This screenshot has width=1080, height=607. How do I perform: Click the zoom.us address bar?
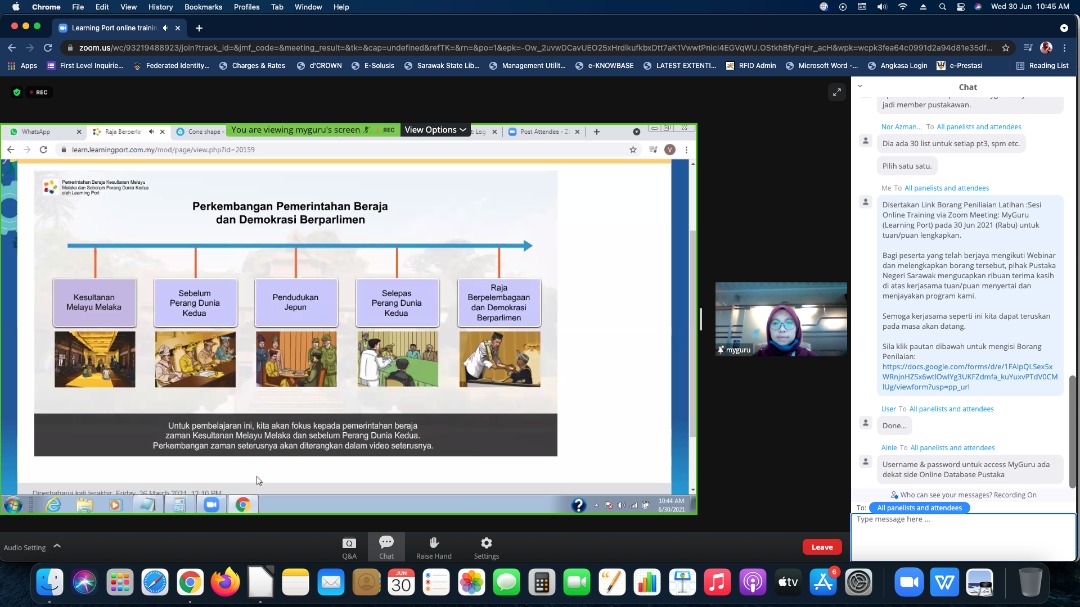point(535,48)
